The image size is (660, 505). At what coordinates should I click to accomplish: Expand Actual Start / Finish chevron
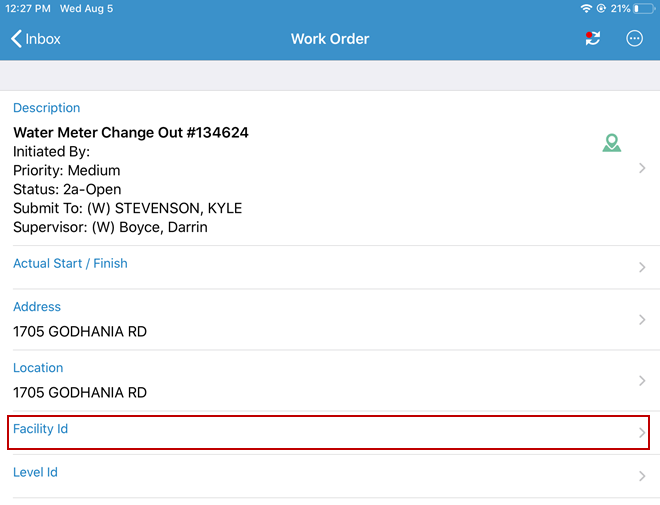(x=642, y=268)
